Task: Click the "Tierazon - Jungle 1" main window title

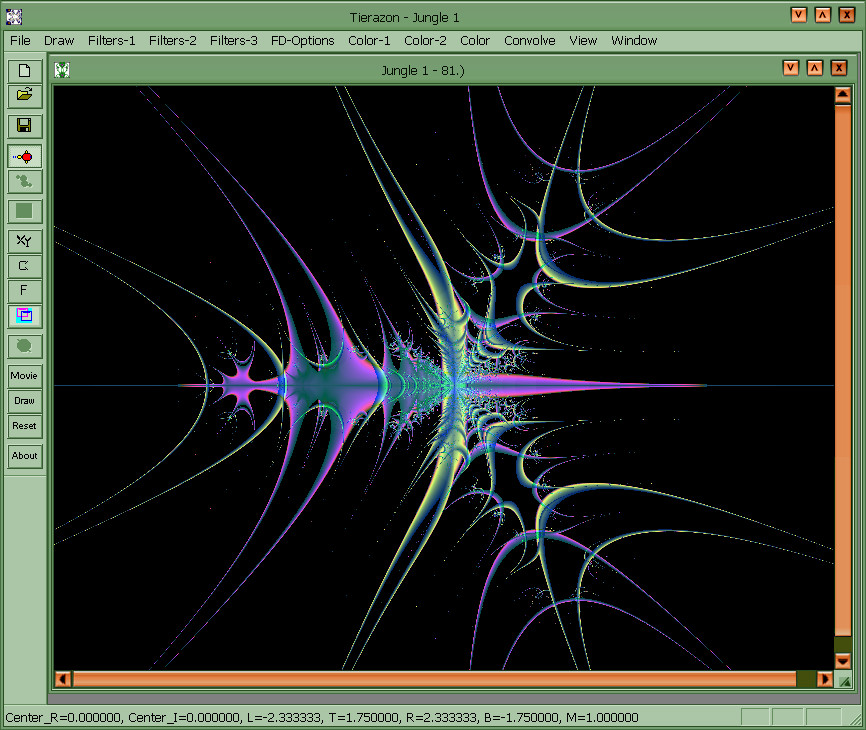Action: 404,18
